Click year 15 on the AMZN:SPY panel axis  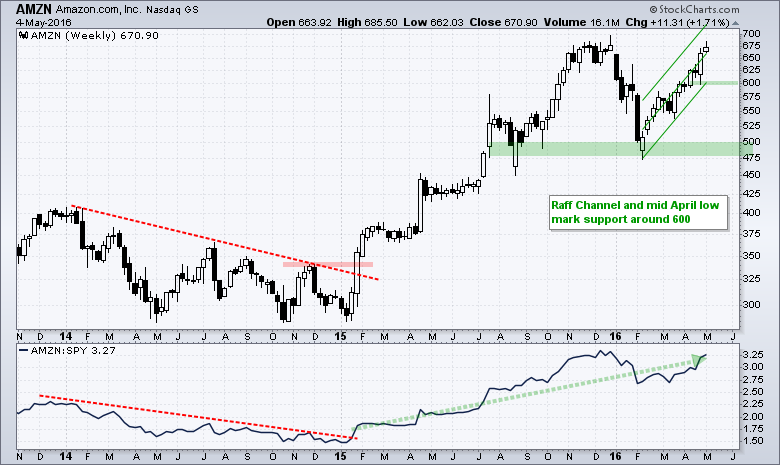click(x=340, y=456)
